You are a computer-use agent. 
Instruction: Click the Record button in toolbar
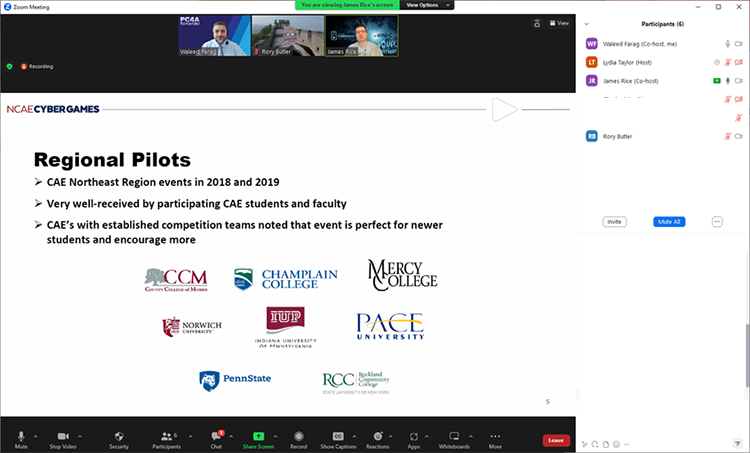pos(298,440)
